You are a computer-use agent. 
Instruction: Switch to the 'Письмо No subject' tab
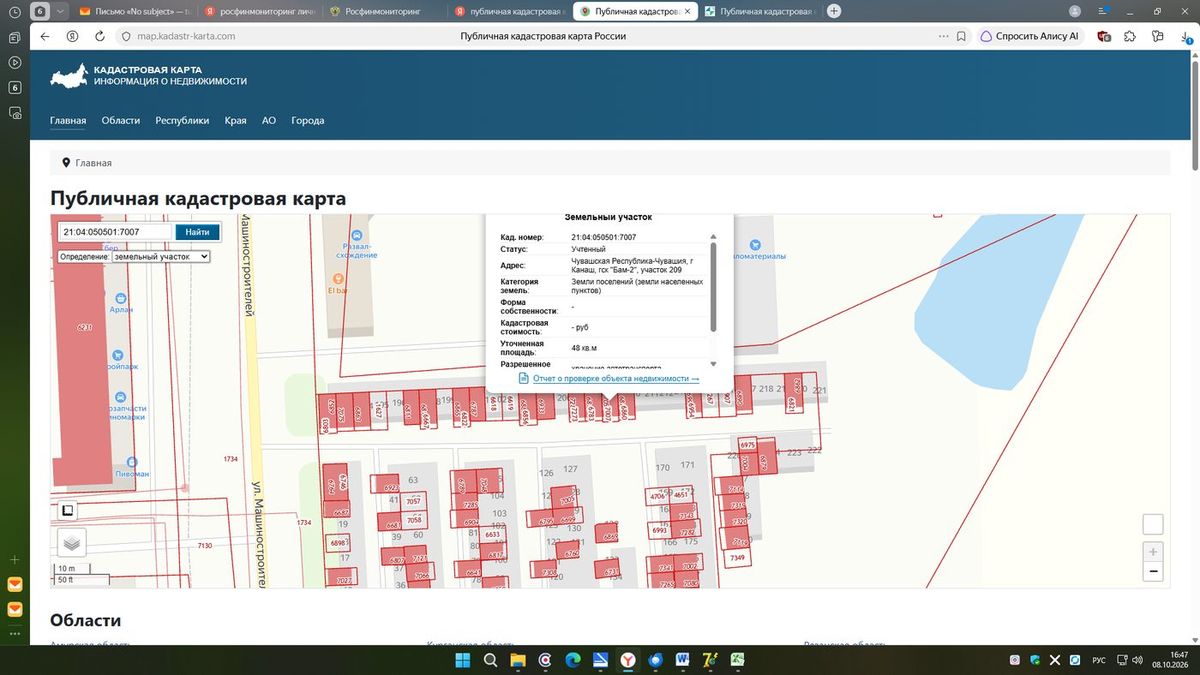[135, 11]
